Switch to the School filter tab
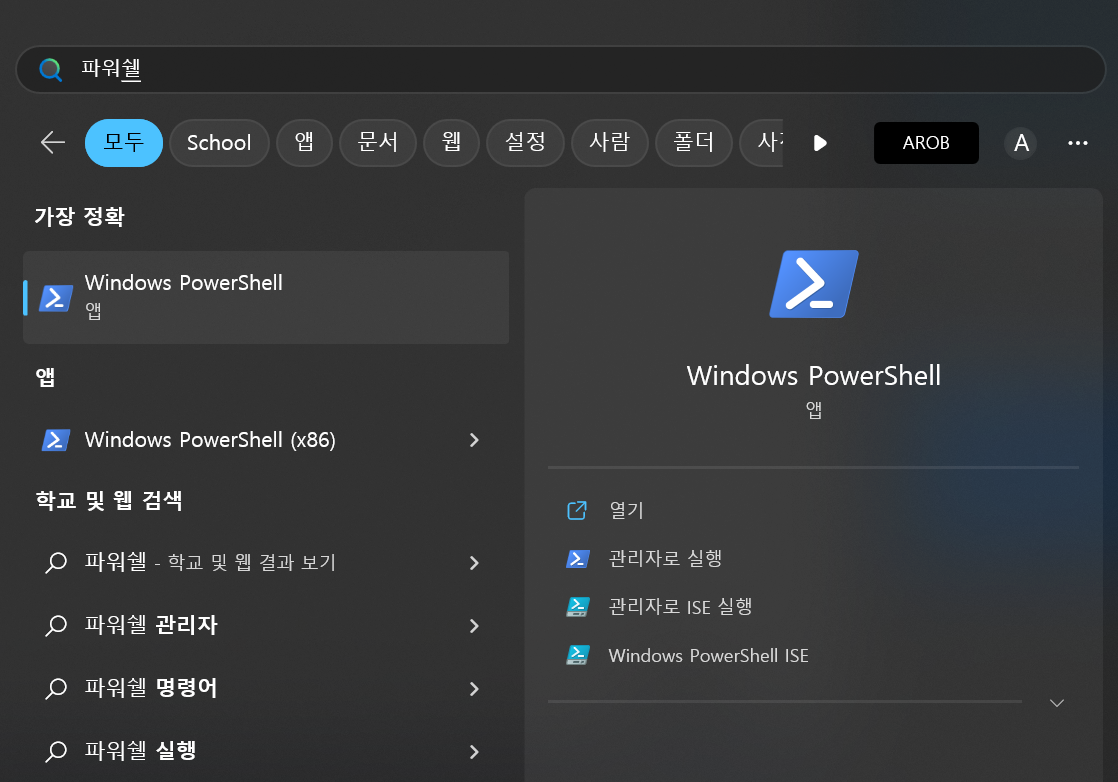The image size is (1118, 782). click(219, 143)
